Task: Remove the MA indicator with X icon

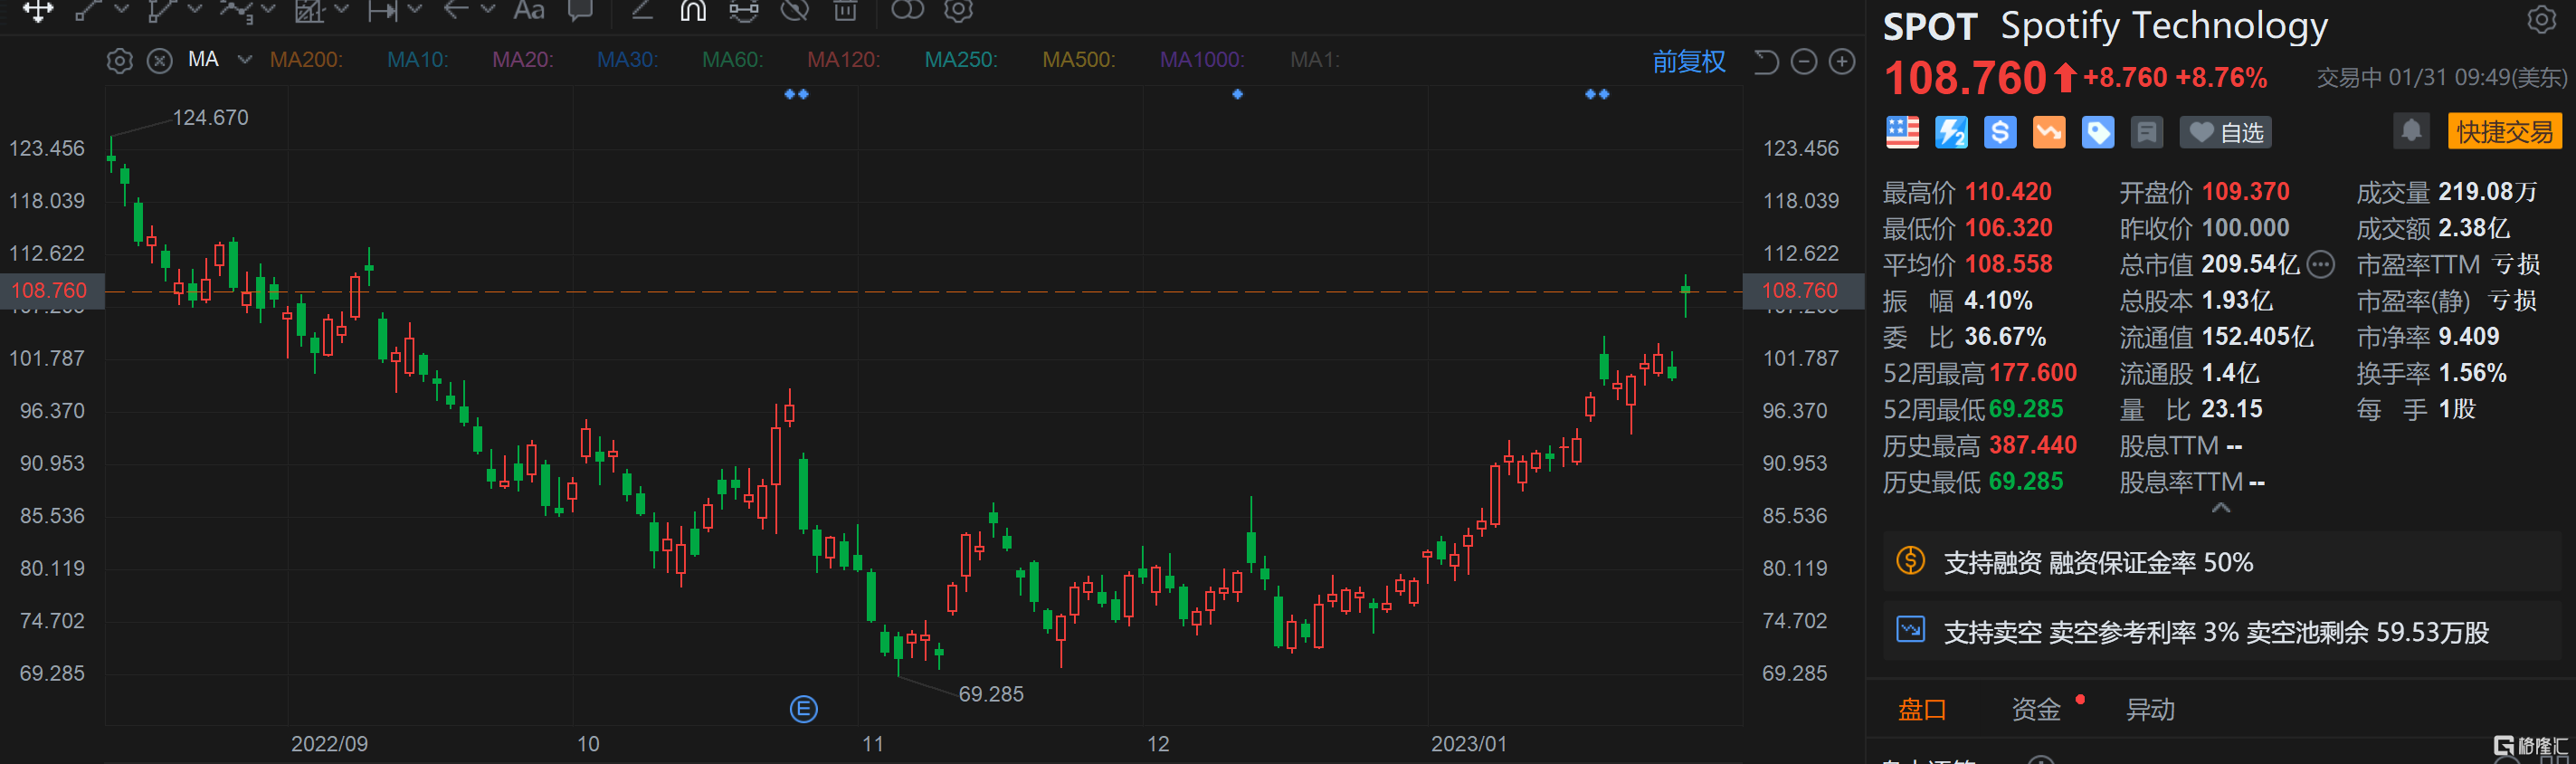Action: pyautogui.click(x=160, y=61)
